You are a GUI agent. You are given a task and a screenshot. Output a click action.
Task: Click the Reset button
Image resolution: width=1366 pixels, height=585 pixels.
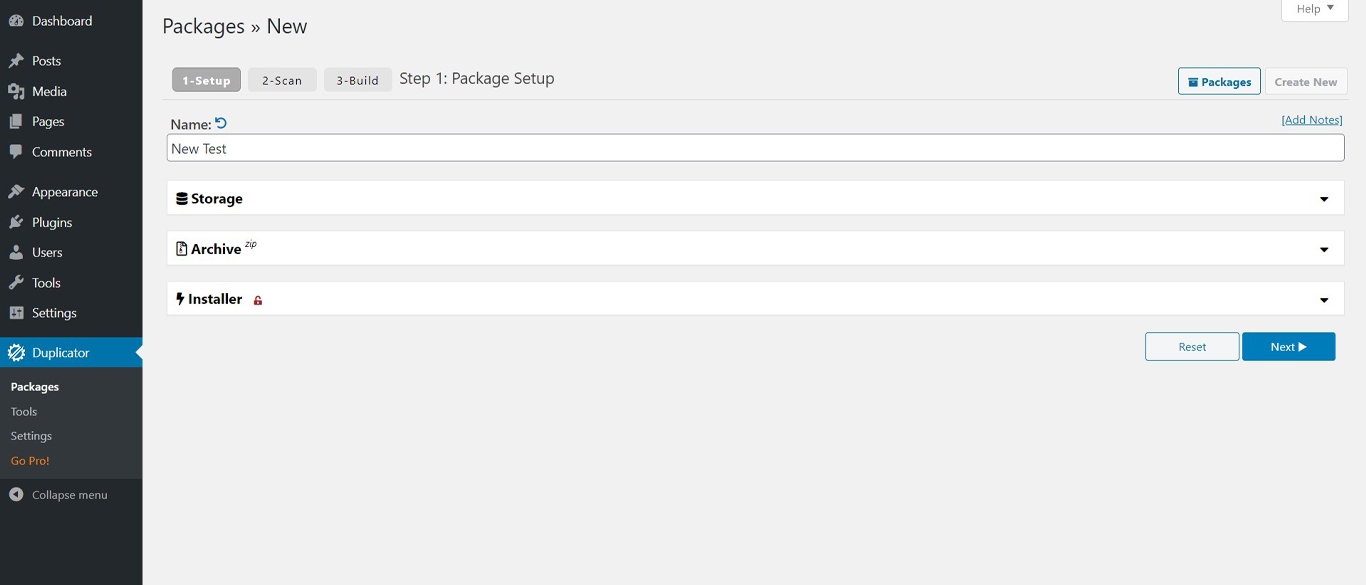(1192, 346)
